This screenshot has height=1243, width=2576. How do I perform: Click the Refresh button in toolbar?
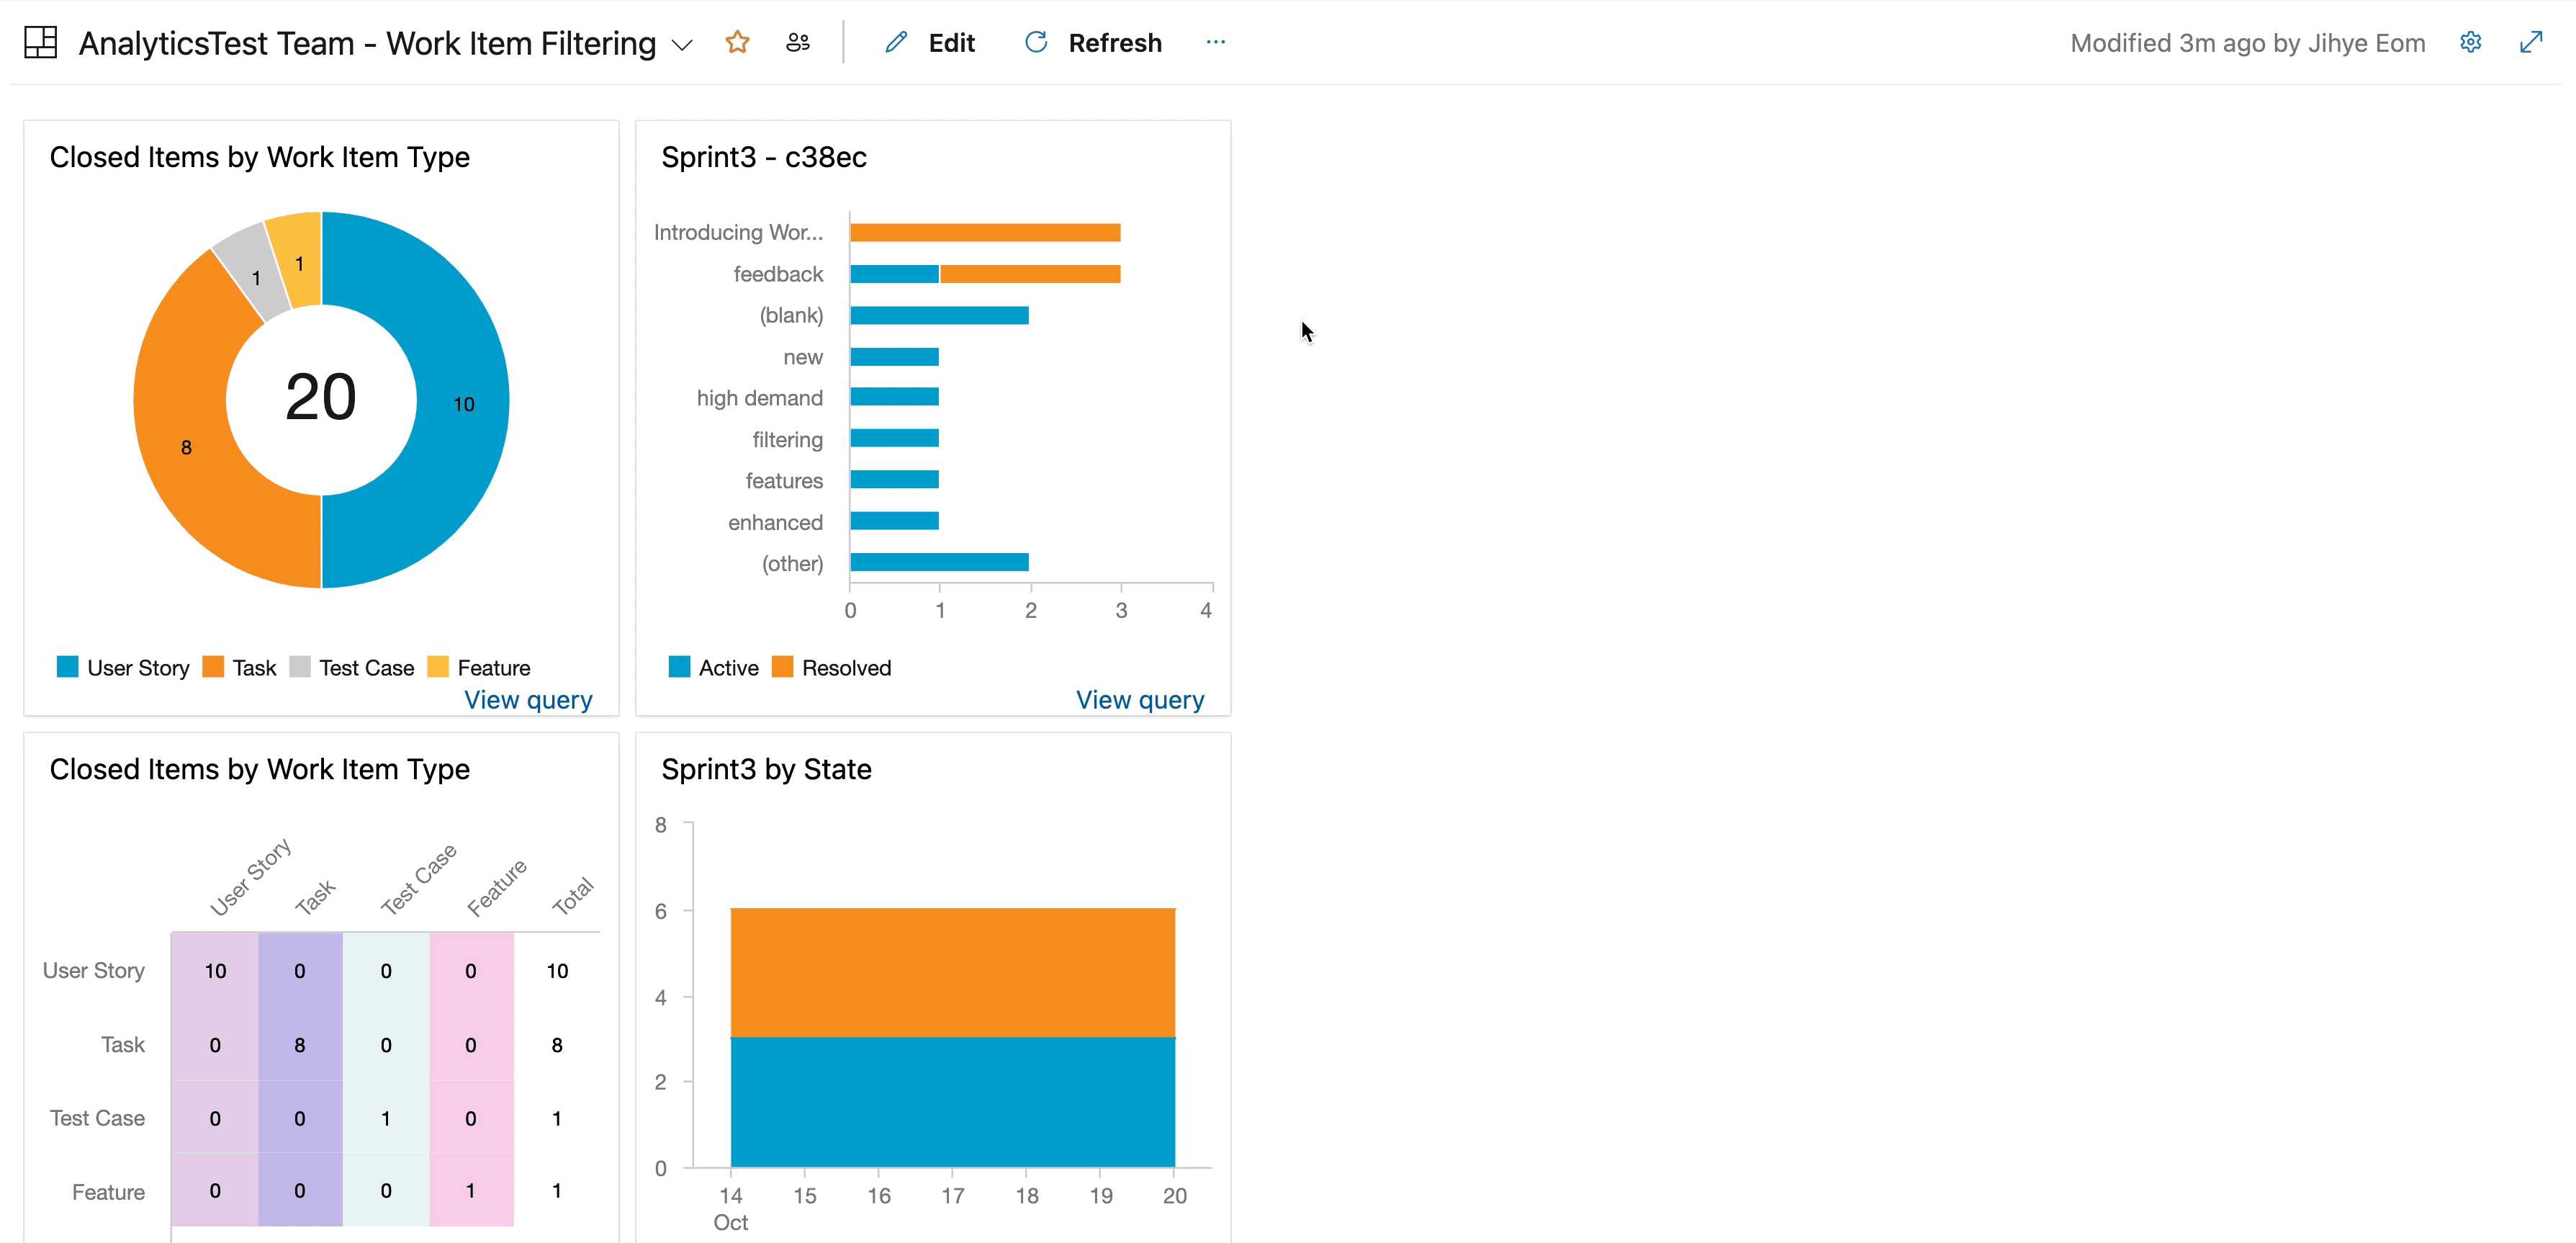click(x=1092, y=42)
